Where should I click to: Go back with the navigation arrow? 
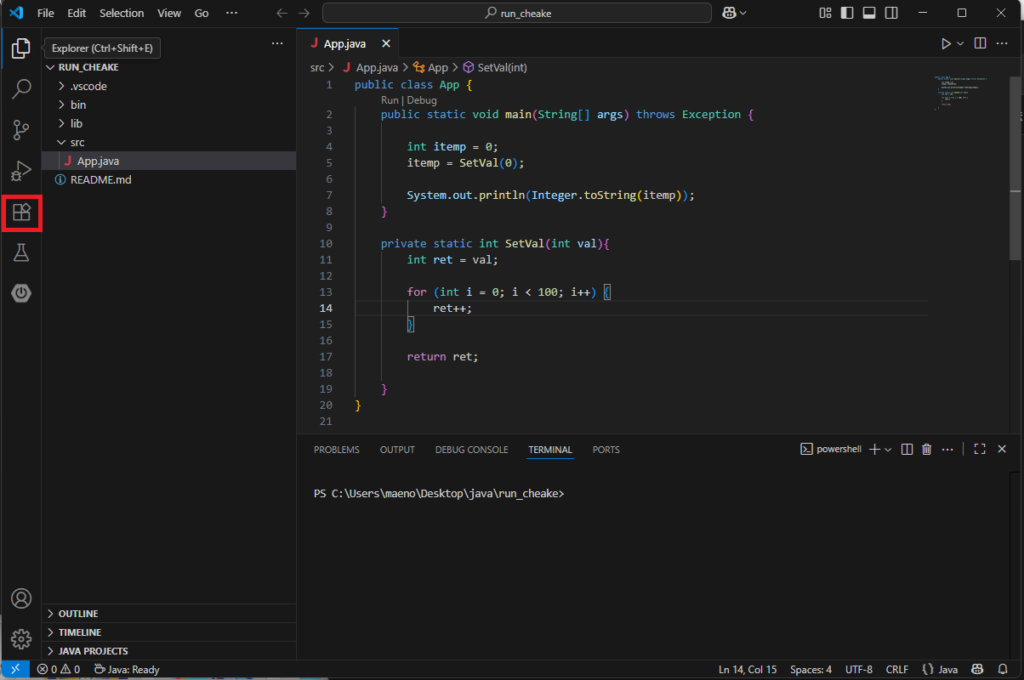point(281,13)
